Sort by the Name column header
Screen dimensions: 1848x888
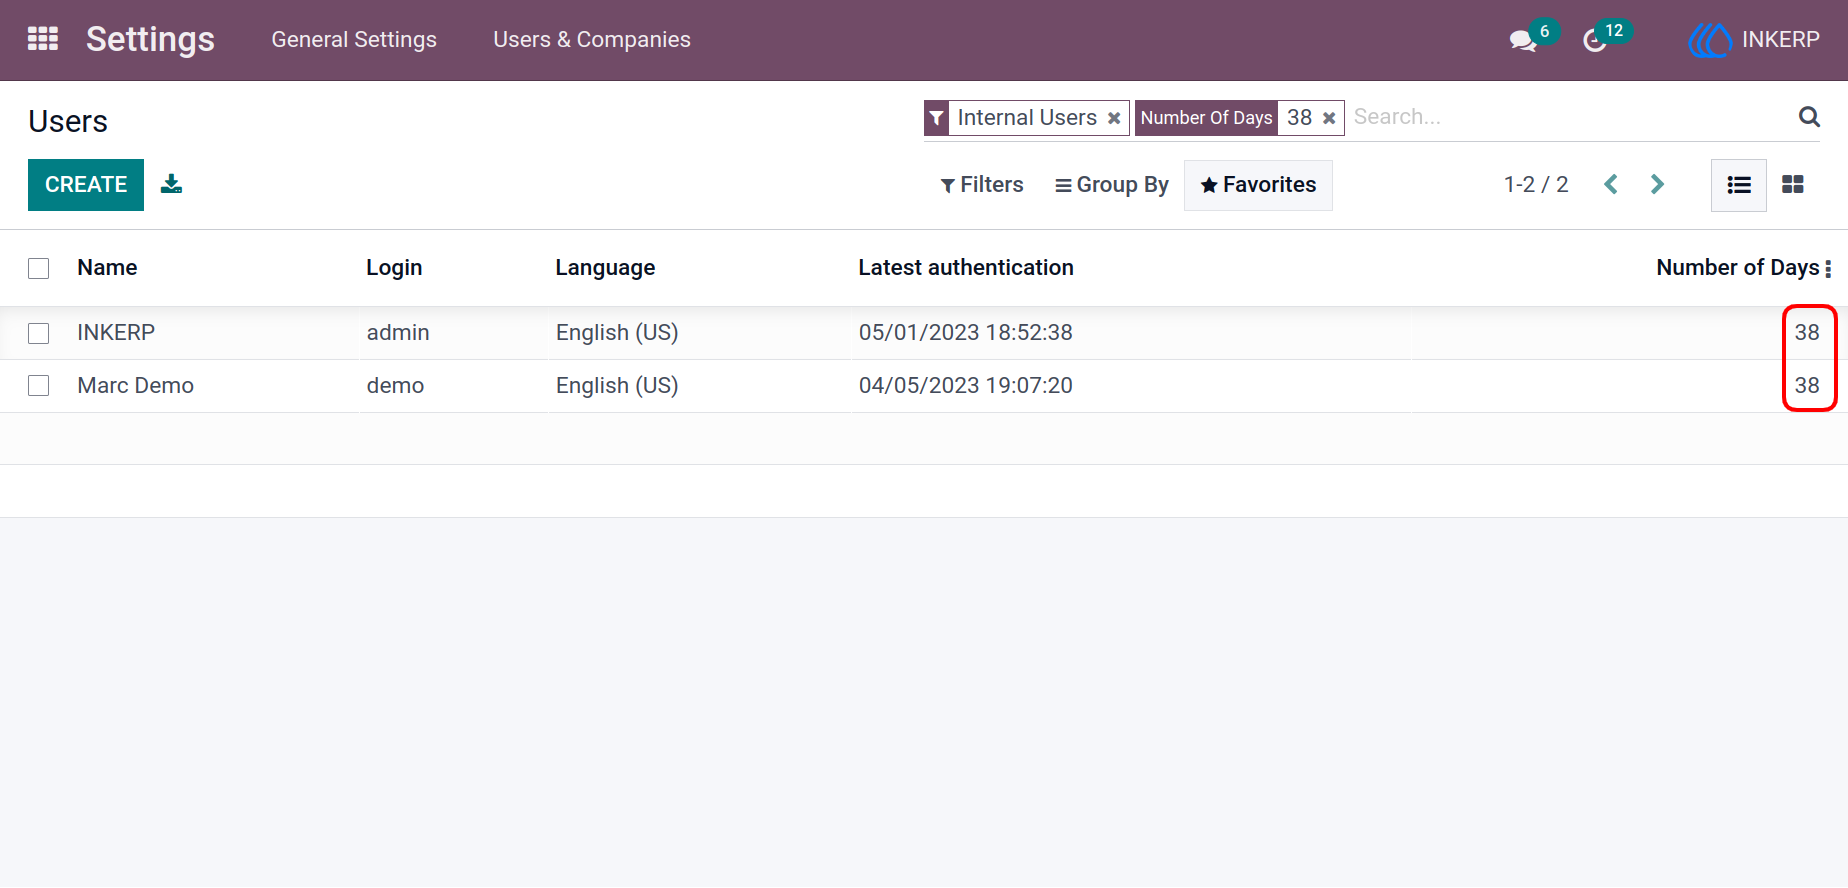[x=107, y=268]
